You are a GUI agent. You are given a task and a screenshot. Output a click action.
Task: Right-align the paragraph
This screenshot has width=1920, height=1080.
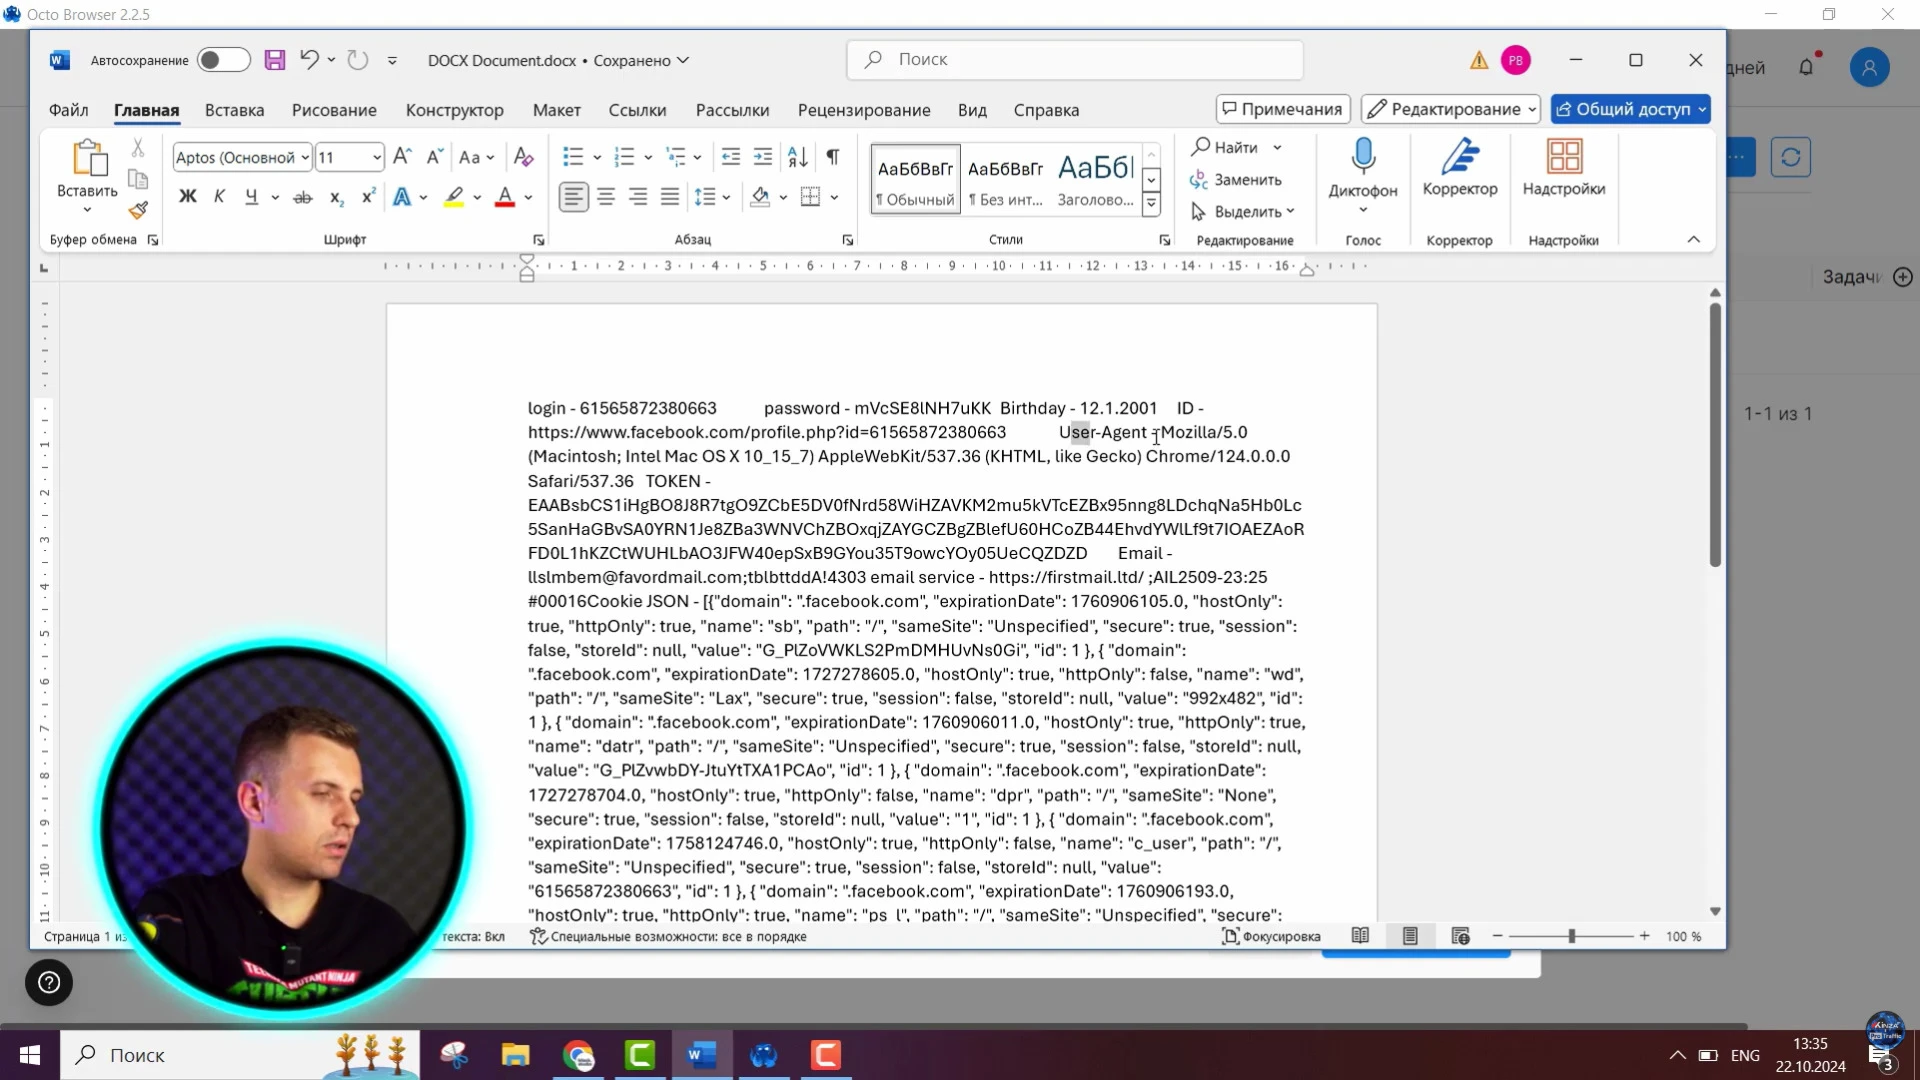pos(638,197)
